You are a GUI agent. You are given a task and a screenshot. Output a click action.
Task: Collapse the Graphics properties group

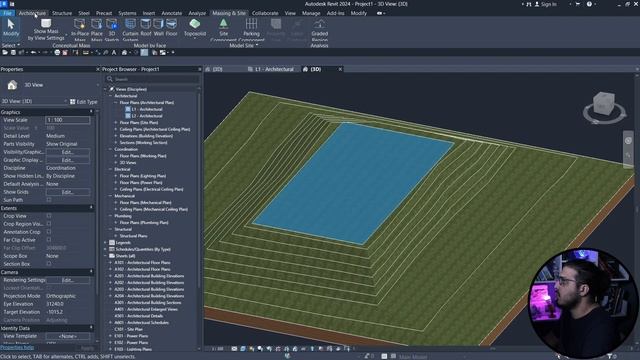coord(91,112)
